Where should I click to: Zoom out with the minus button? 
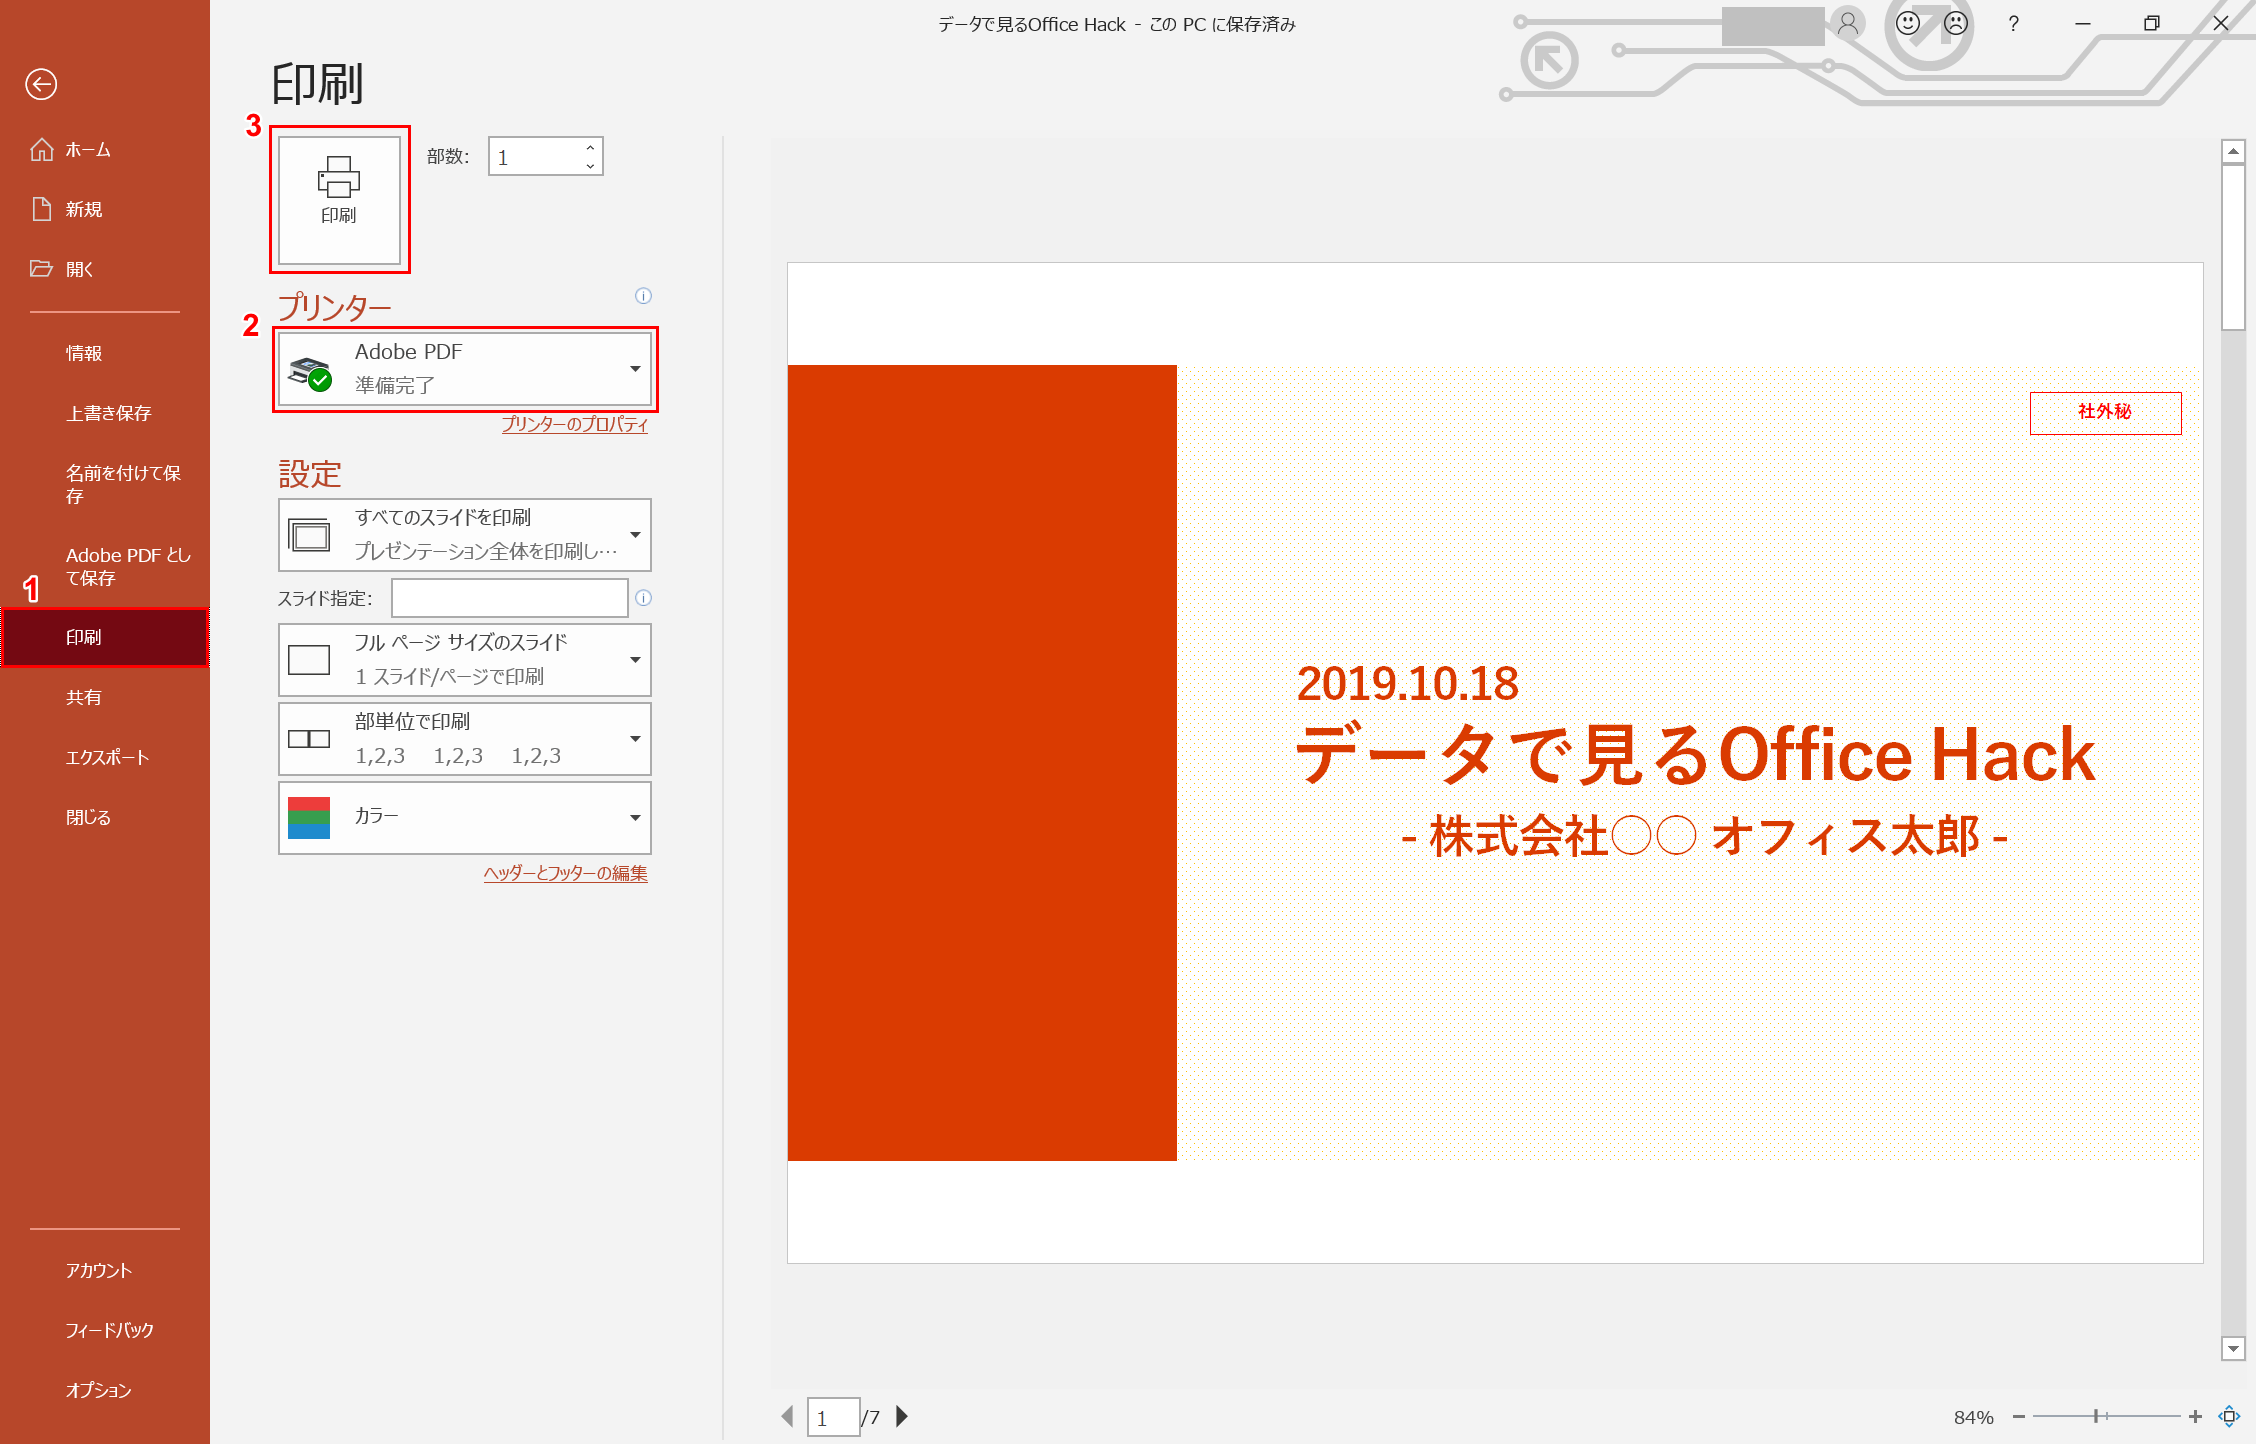pyautogui.click(x=2019, y=1417)
